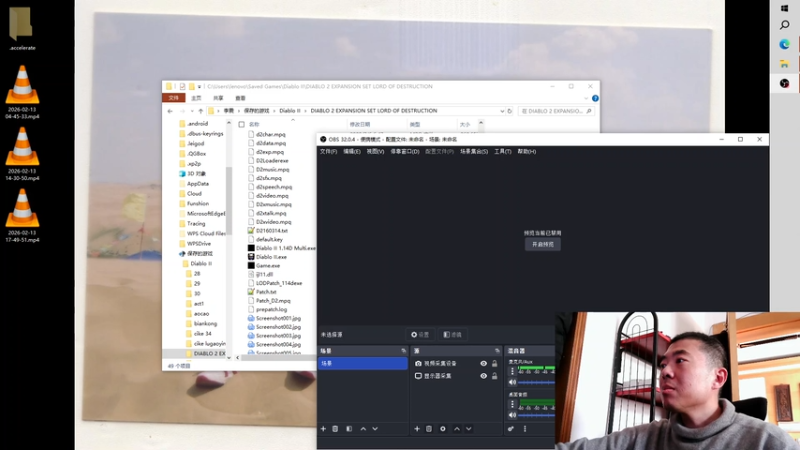Lock the video capture device source
Image resolution: width=800 pixels, height=450 pixels.
click(x=494, y=364)
